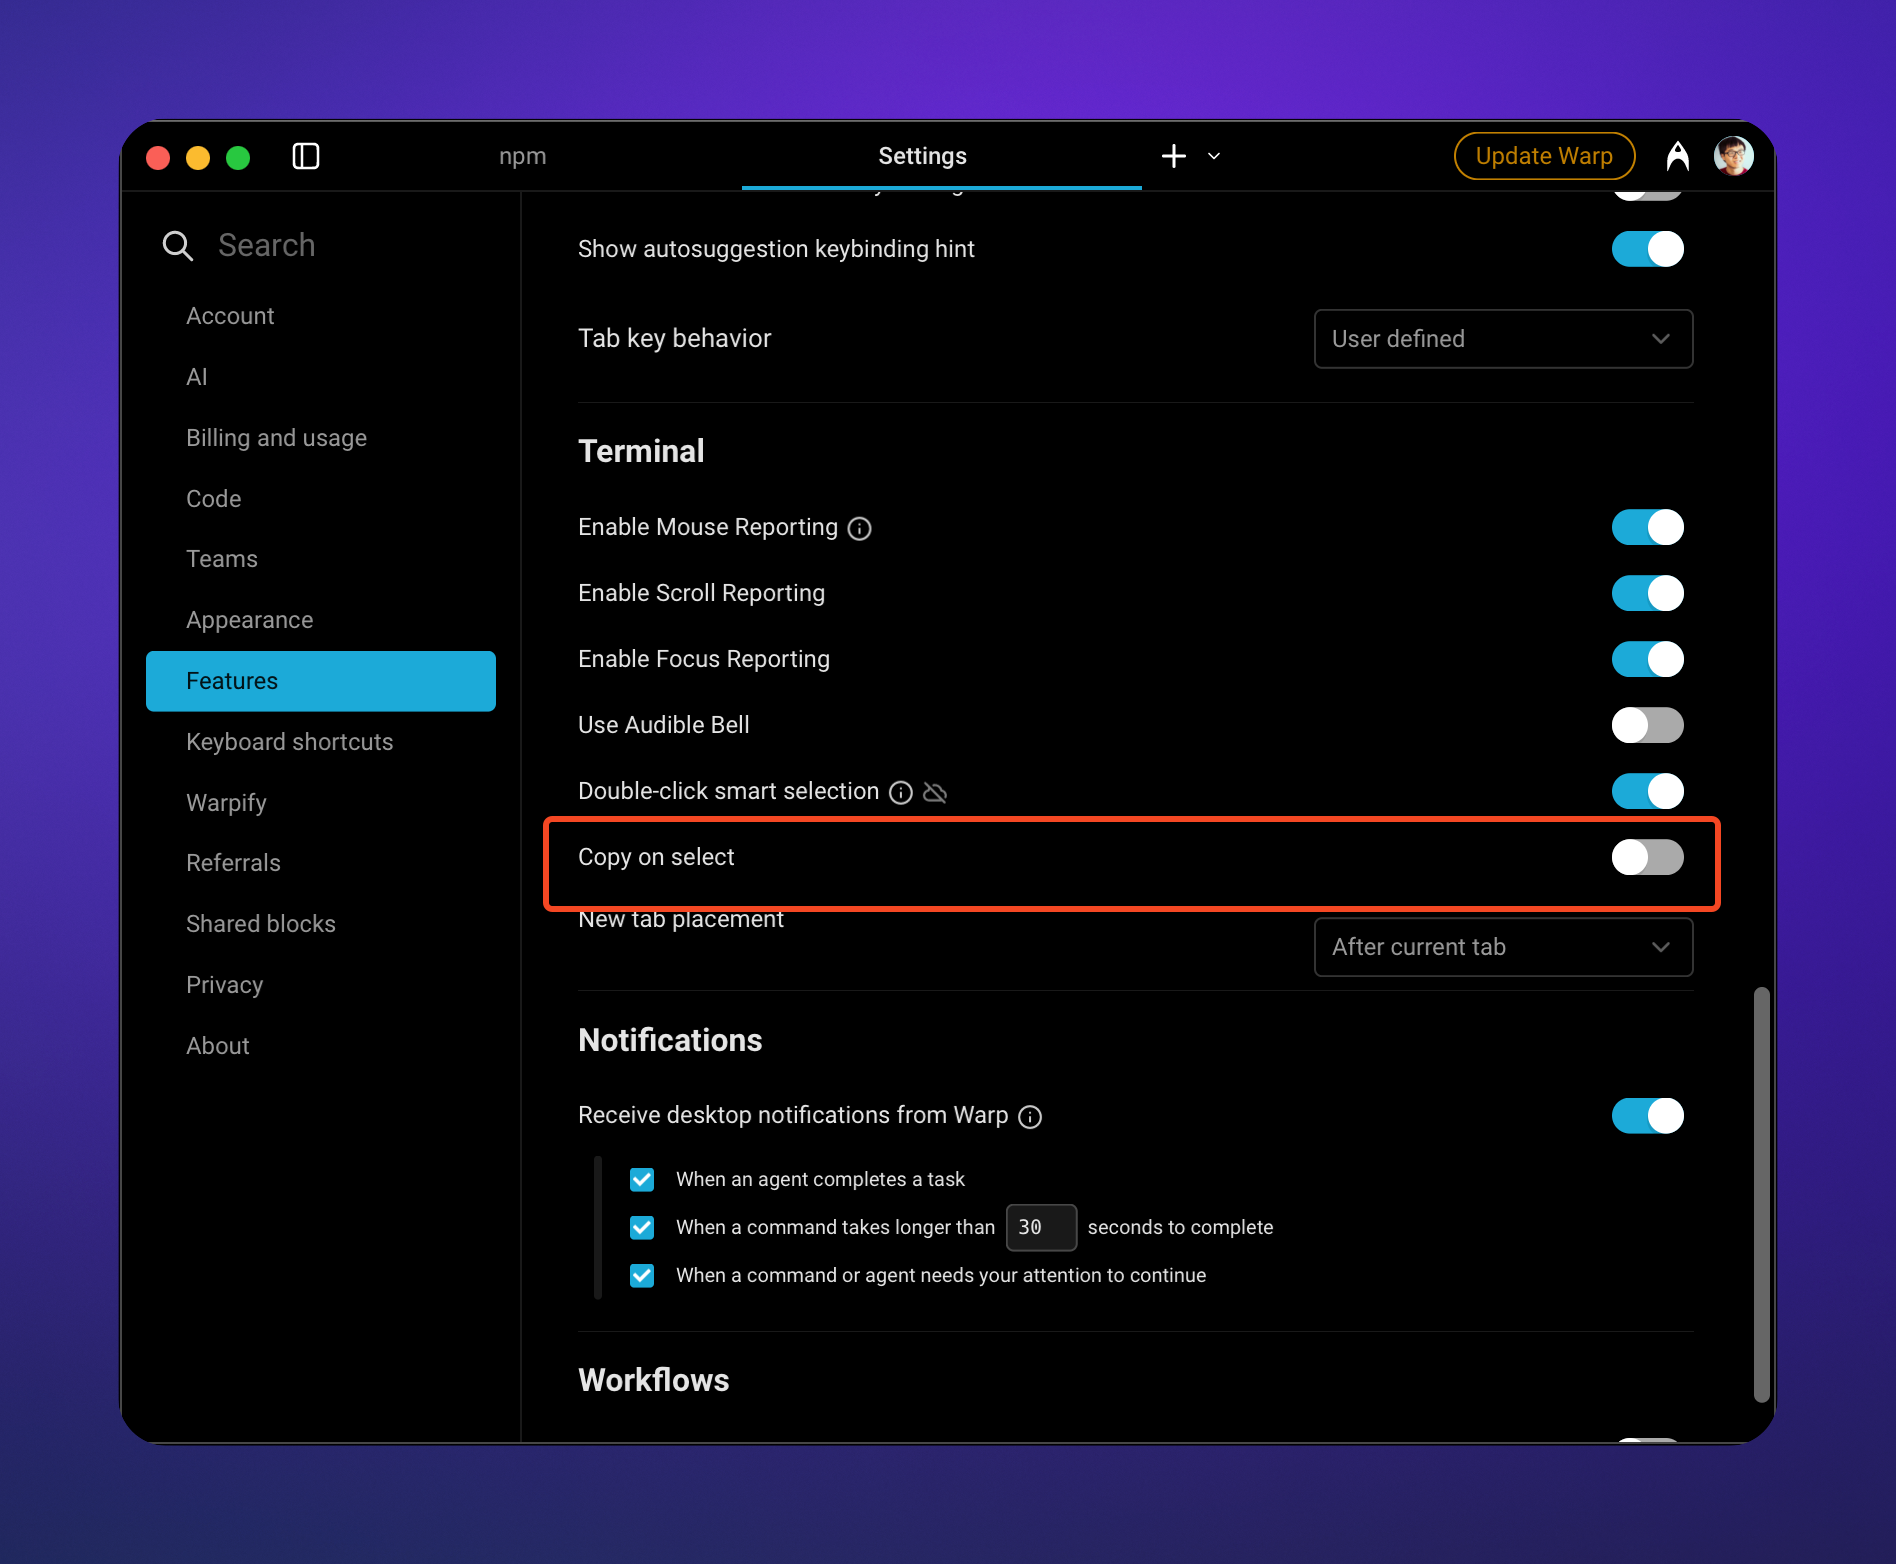Show info for Enable Mouse Reporting

point(860,528)
